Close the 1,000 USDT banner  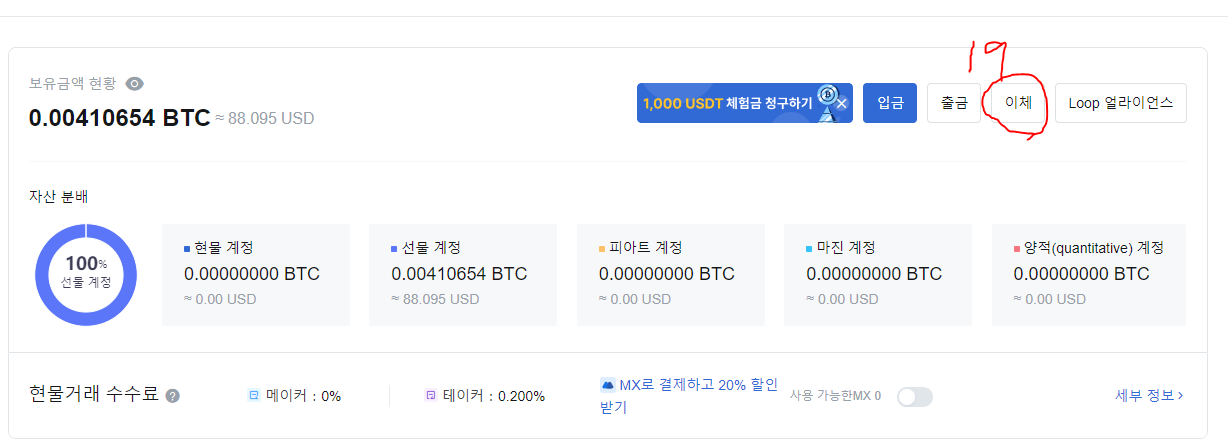[842, 103]
